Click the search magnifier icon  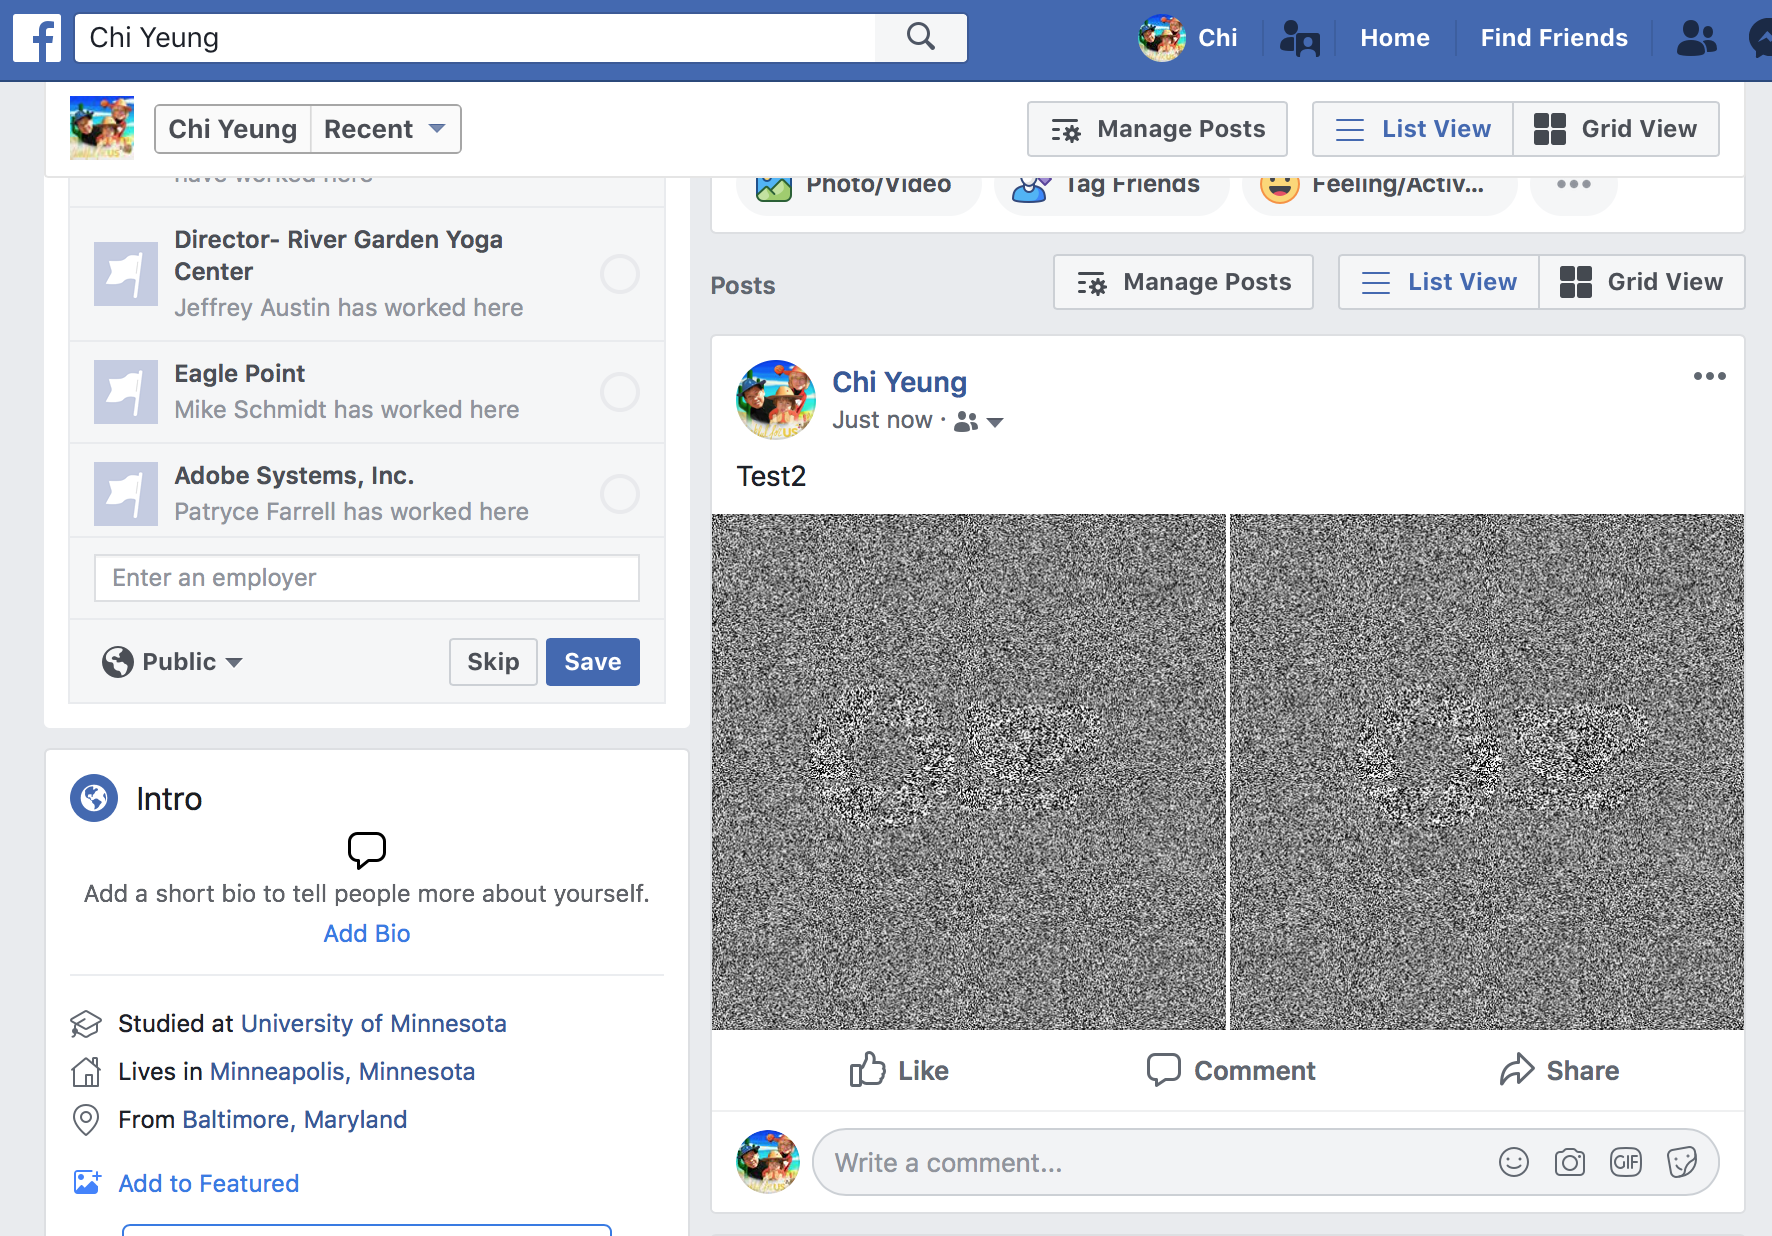pyautogui.click(x=920, y=38)
